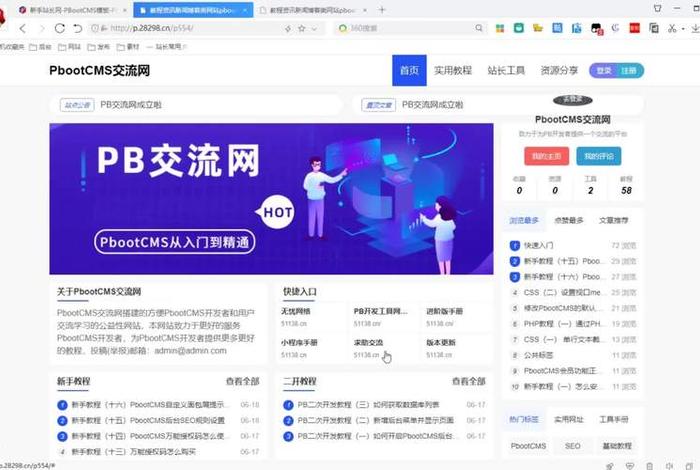Click the address bar showing p.28298.cn
This screenshot has width=700, height=470.
188,28
